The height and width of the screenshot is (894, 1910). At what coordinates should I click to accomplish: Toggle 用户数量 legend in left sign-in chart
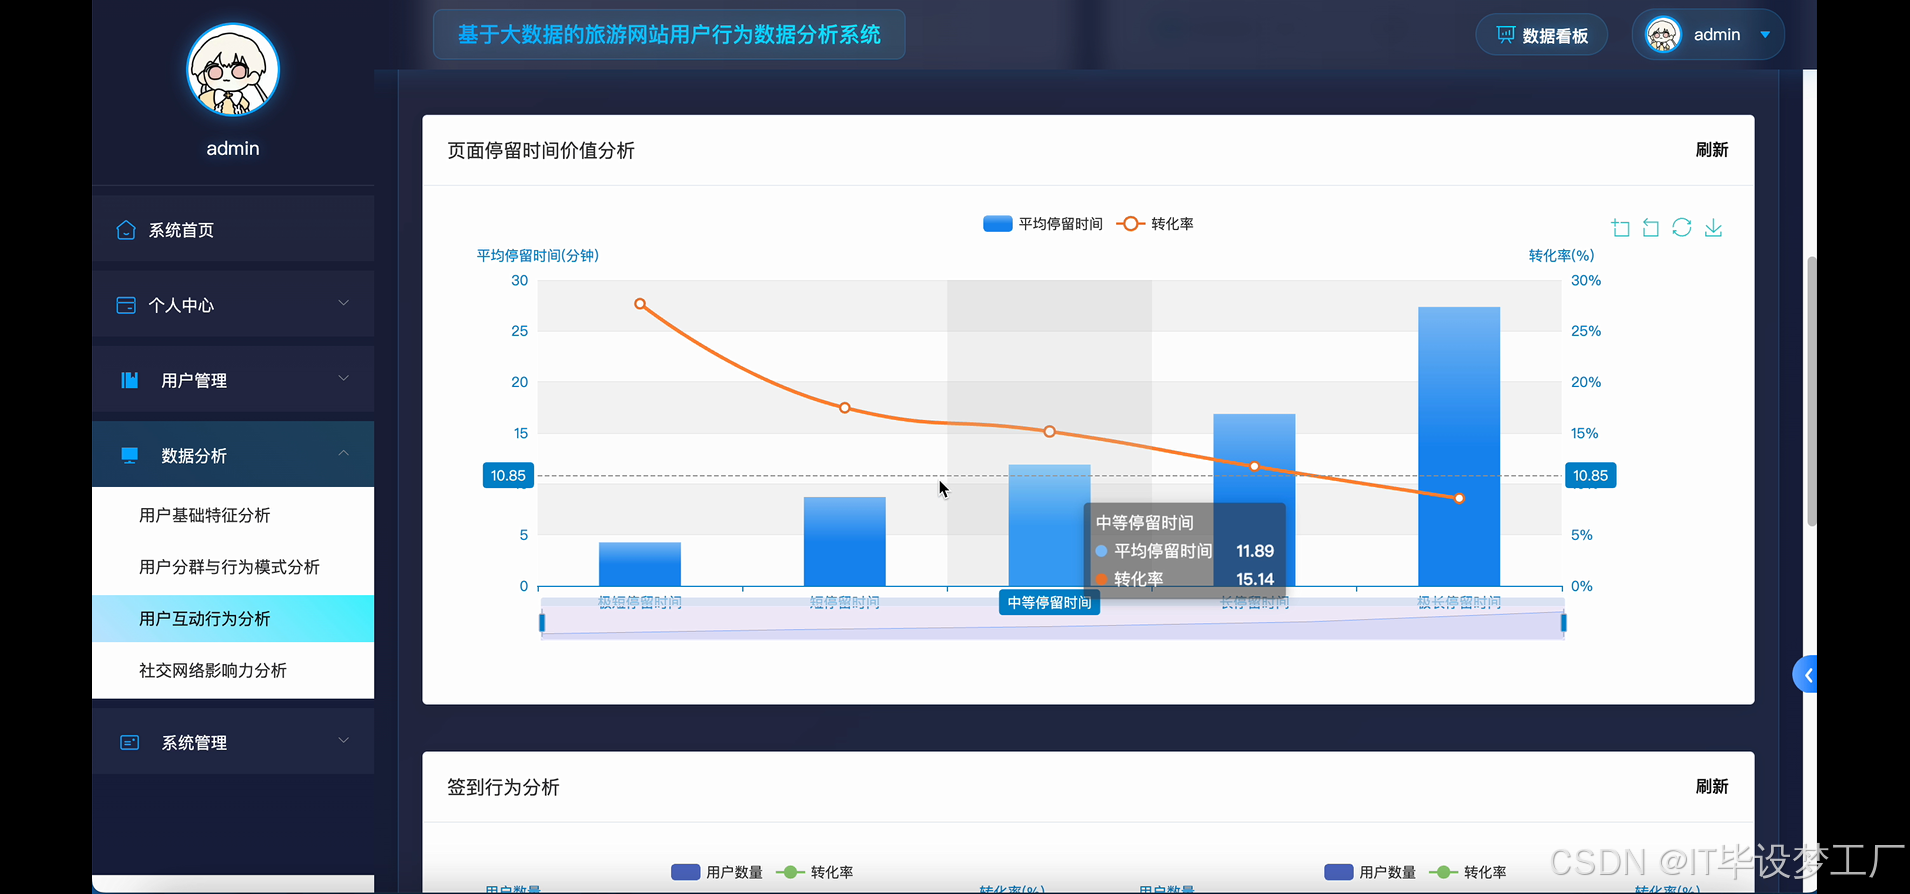point(717,872)
